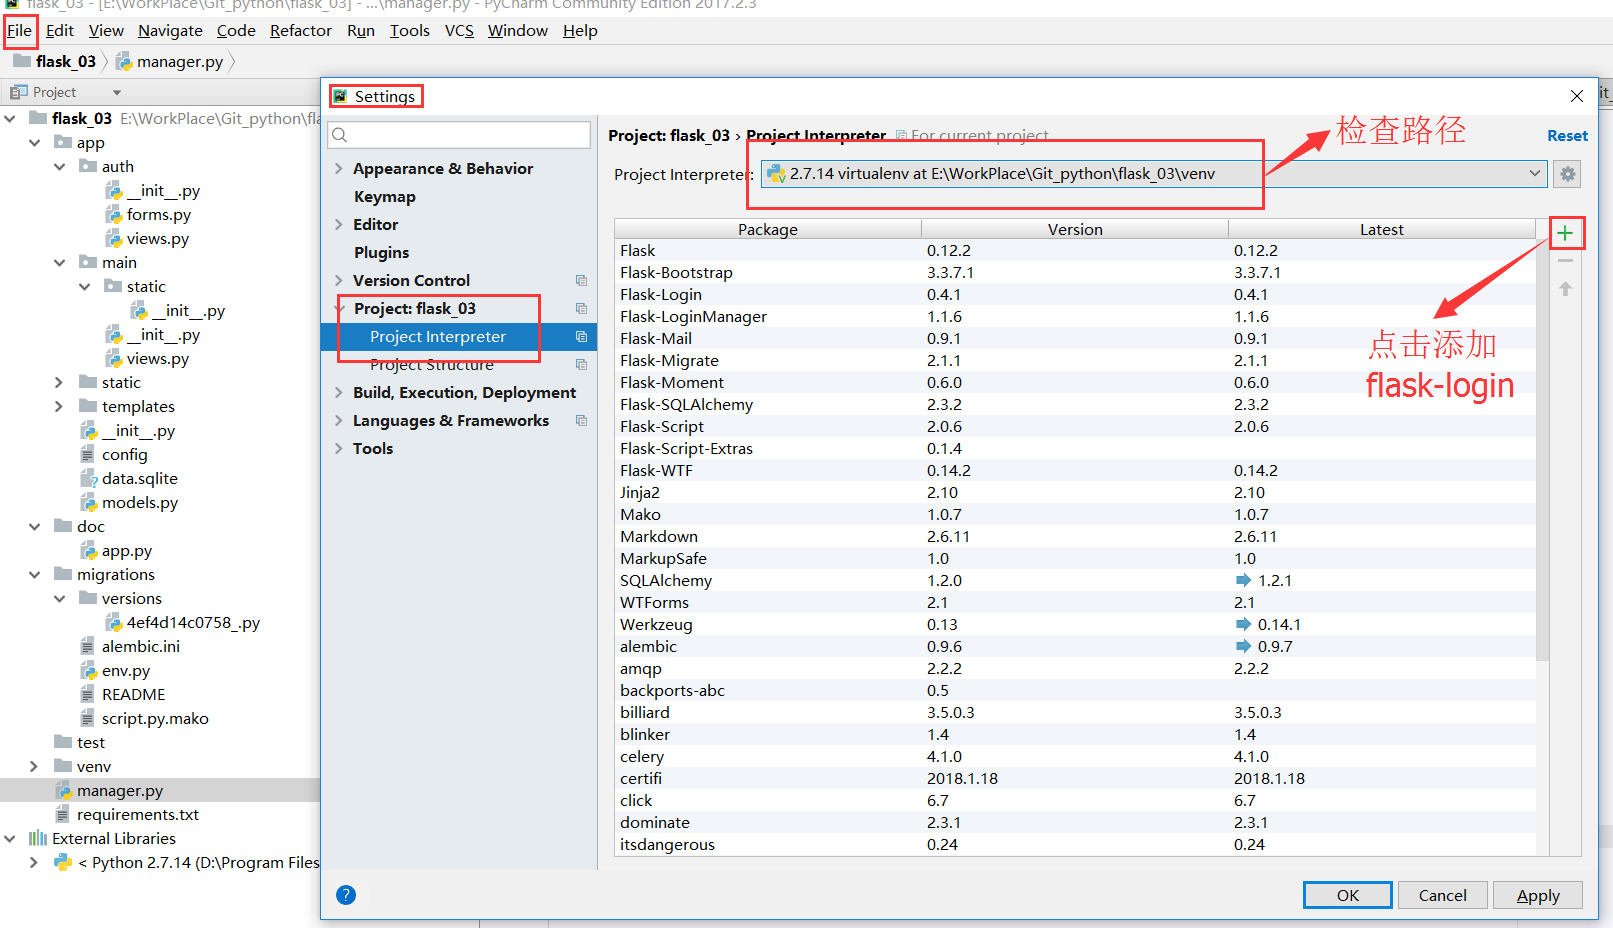Click the venv folder icon
1613x928 pixels.
pos(63,766)
